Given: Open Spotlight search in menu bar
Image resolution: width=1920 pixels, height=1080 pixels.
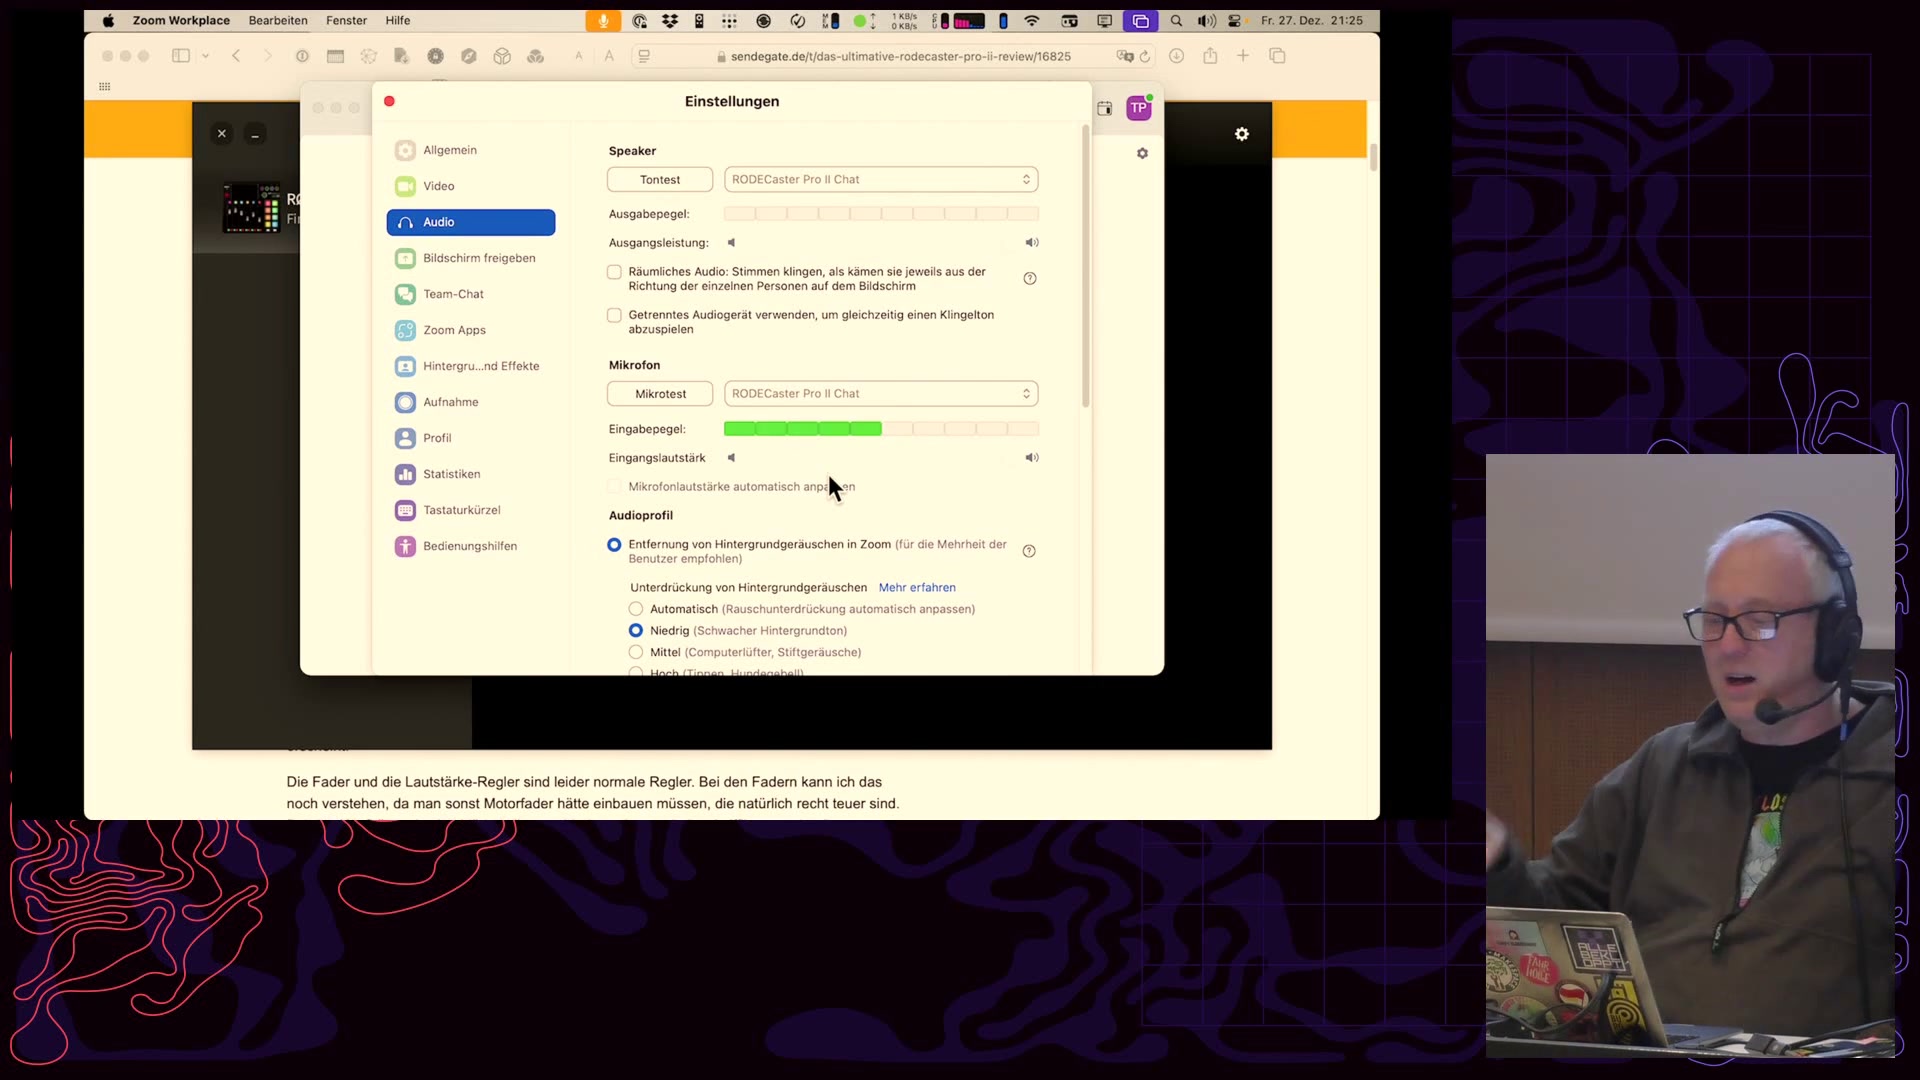Looking at the screenshot, I should click(x=1176, y=21).
